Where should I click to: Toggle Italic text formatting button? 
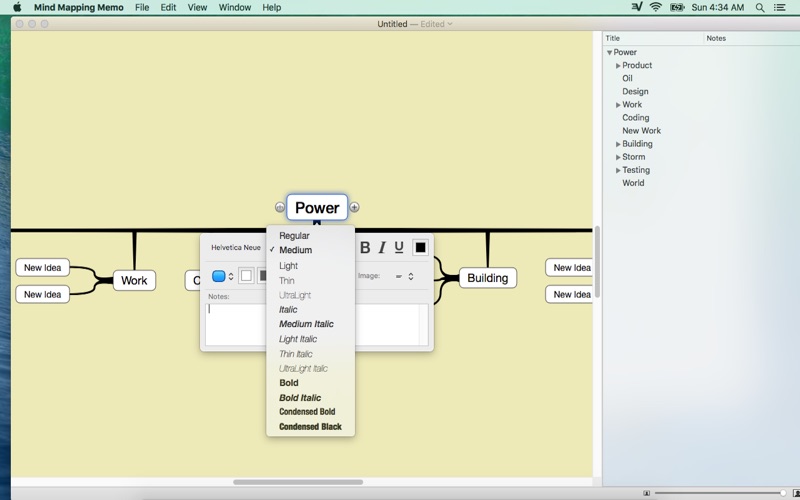(x=382, y=247)
